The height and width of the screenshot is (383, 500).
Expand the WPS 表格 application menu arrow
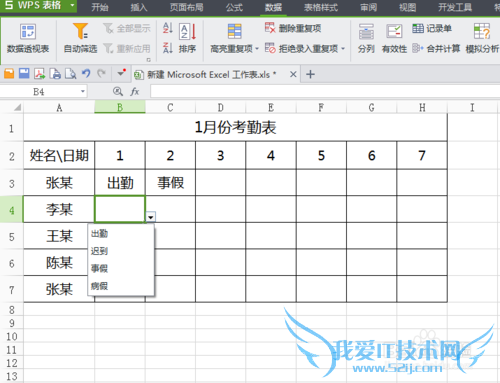(x=72, y=6)
